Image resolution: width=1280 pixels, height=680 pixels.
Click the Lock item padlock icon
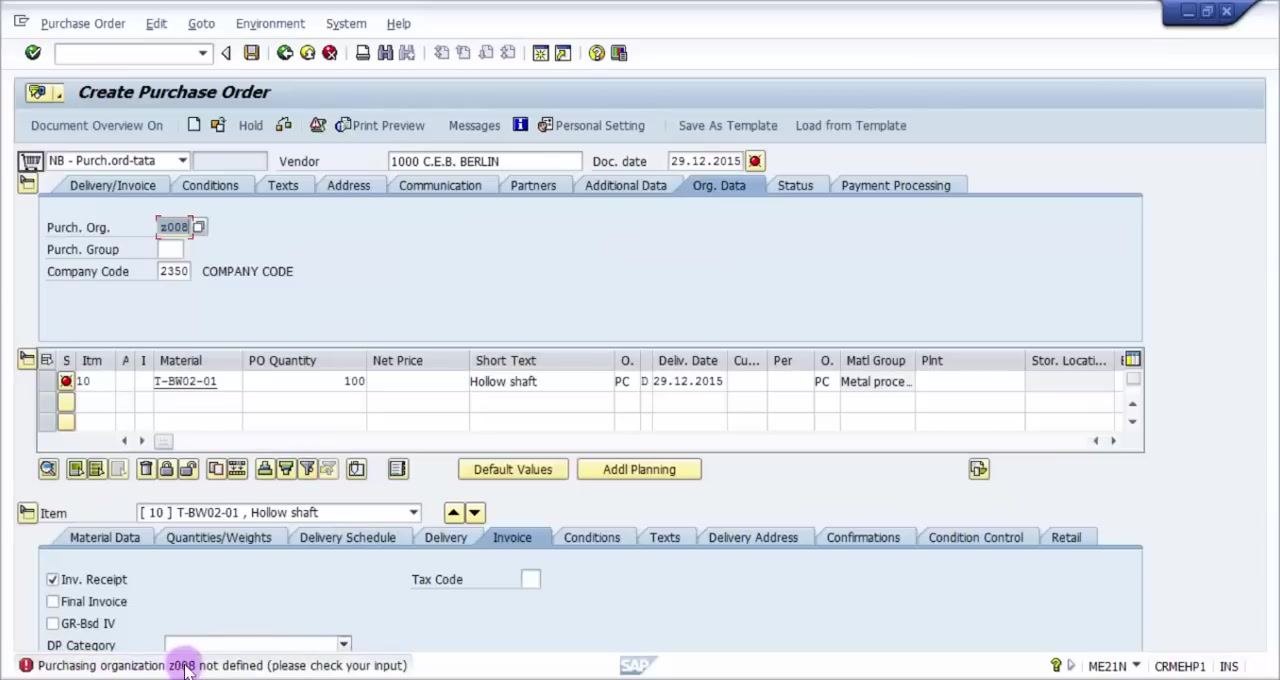(x=167, y=469)
